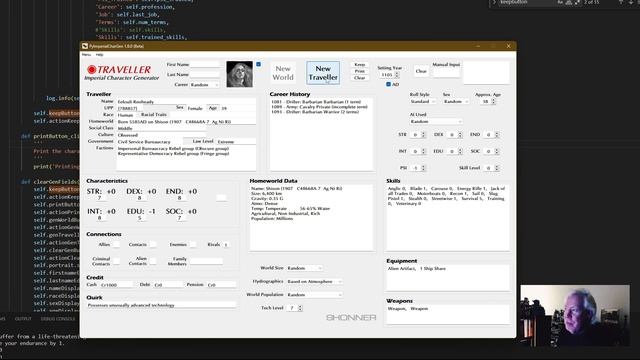Click the Keep button
640x360 pixels.
pyautogui.click(x=360, y=64)
